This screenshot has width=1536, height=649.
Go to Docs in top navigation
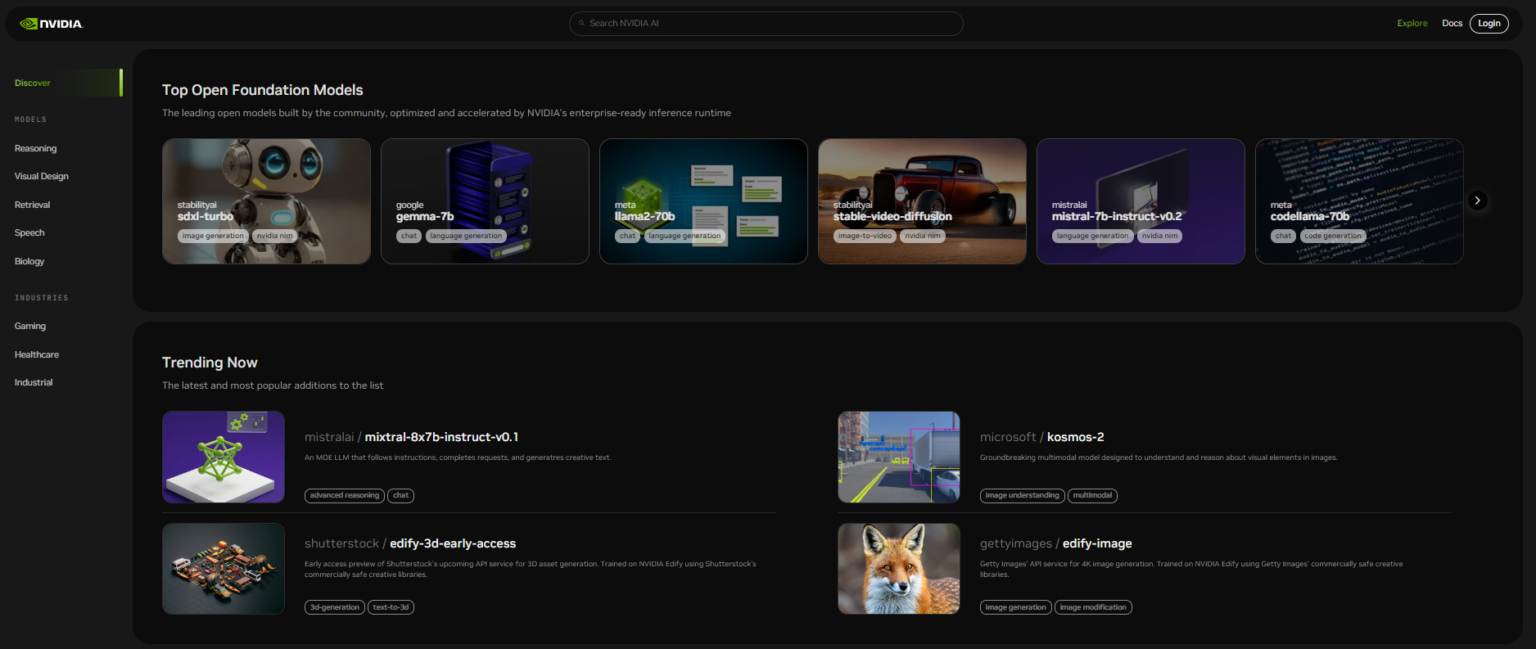point(1452,23)
